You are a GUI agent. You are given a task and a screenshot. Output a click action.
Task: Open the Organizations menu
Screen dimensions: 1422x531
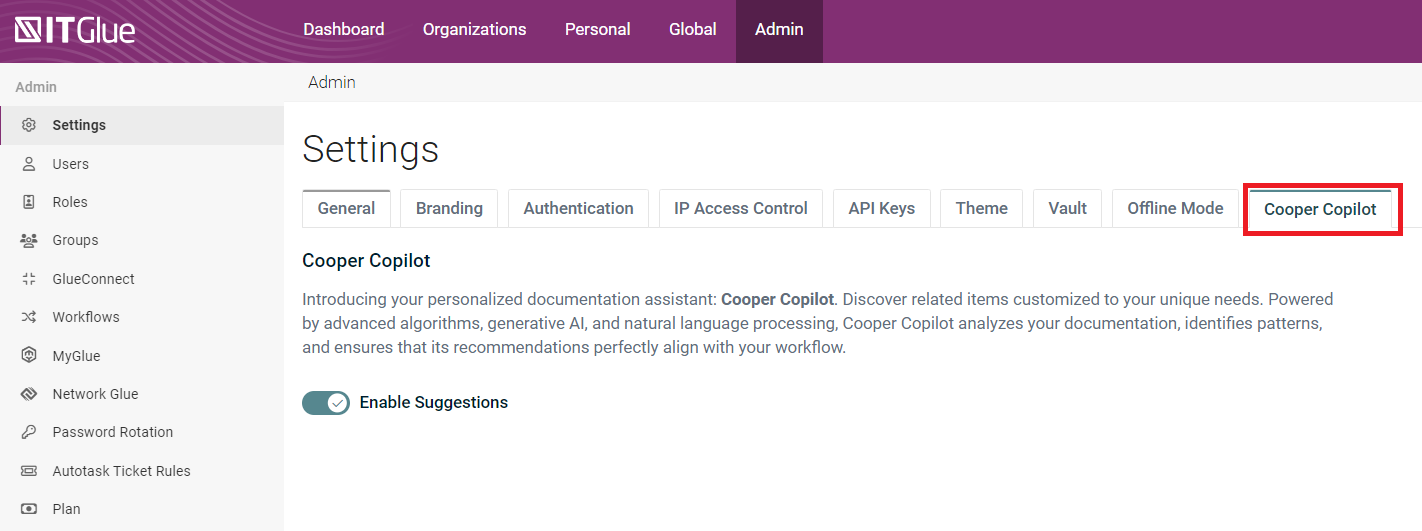(474, 30)
